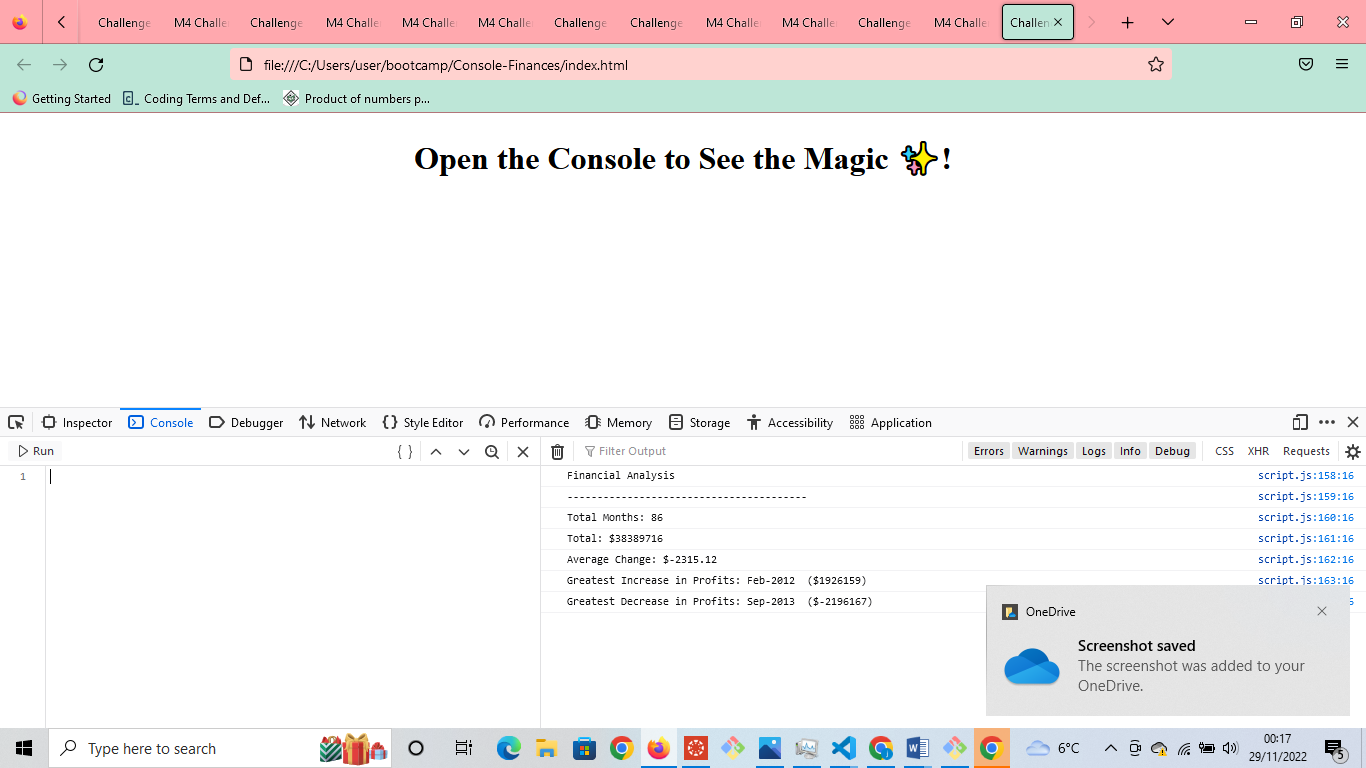Open the script.js:158:16 source link
Viewport: 1366px width, 768px height.
pos(1306,476)
